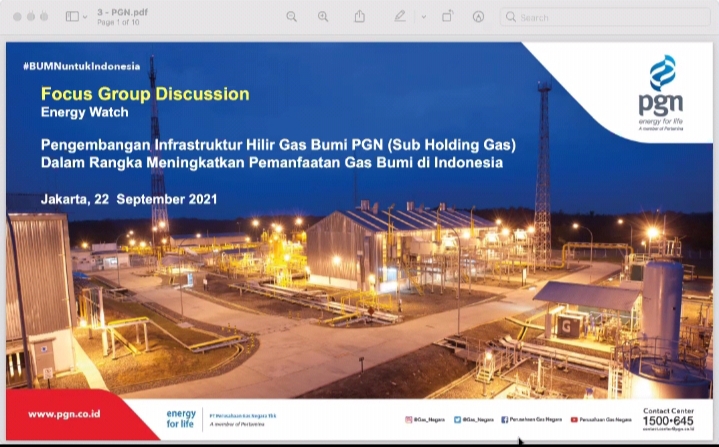Click the PGN logo on the slide
This screenshot has width=719, height=447.
[x=661, y=93]
